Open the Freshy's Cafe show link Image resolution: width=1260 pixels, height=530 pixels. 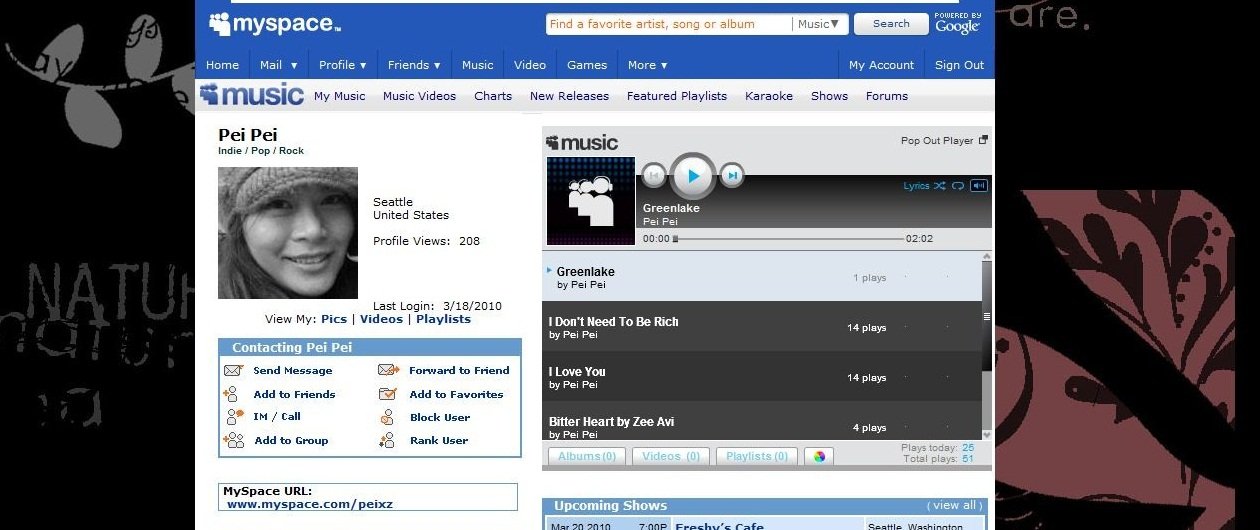(719, 525)
